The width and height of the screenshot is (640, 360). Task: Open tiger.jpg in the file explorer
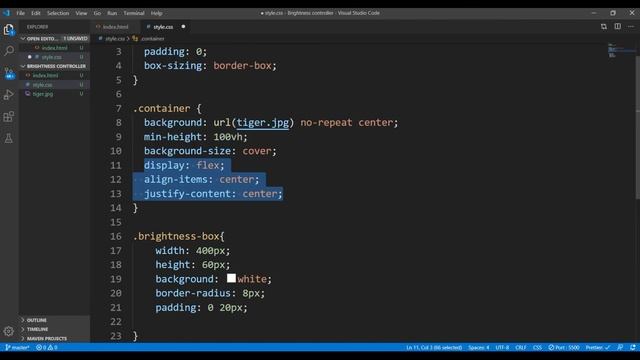[x=54, y=94]
